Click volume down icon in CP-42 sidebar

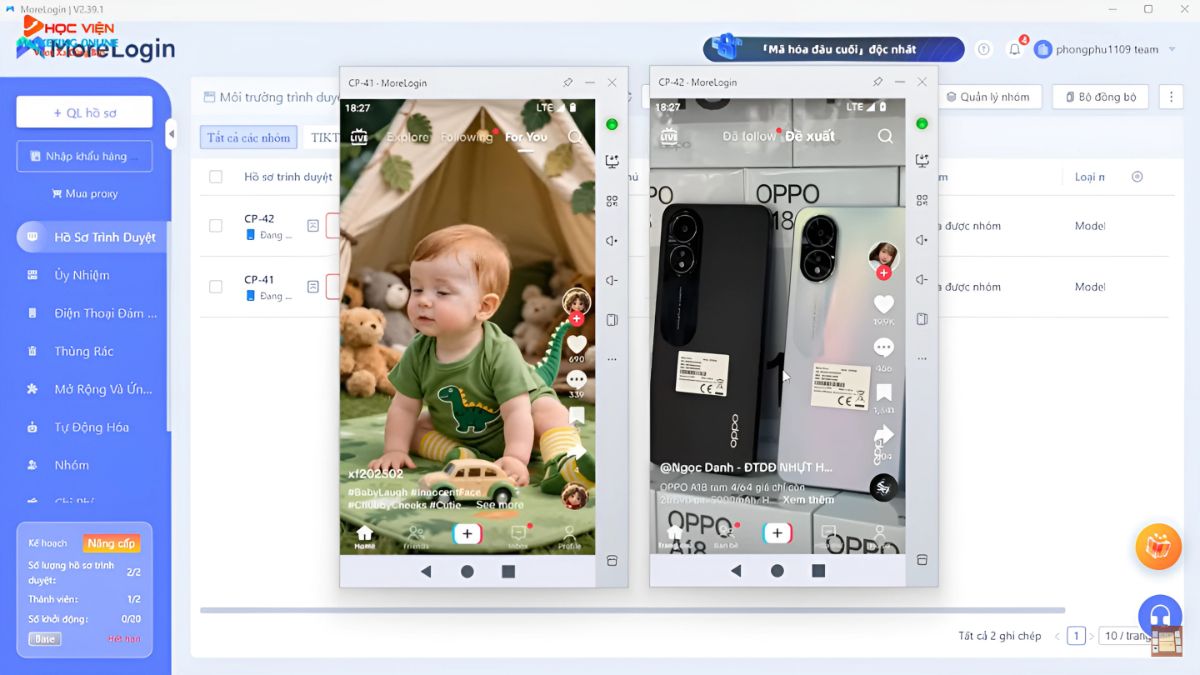922,280
